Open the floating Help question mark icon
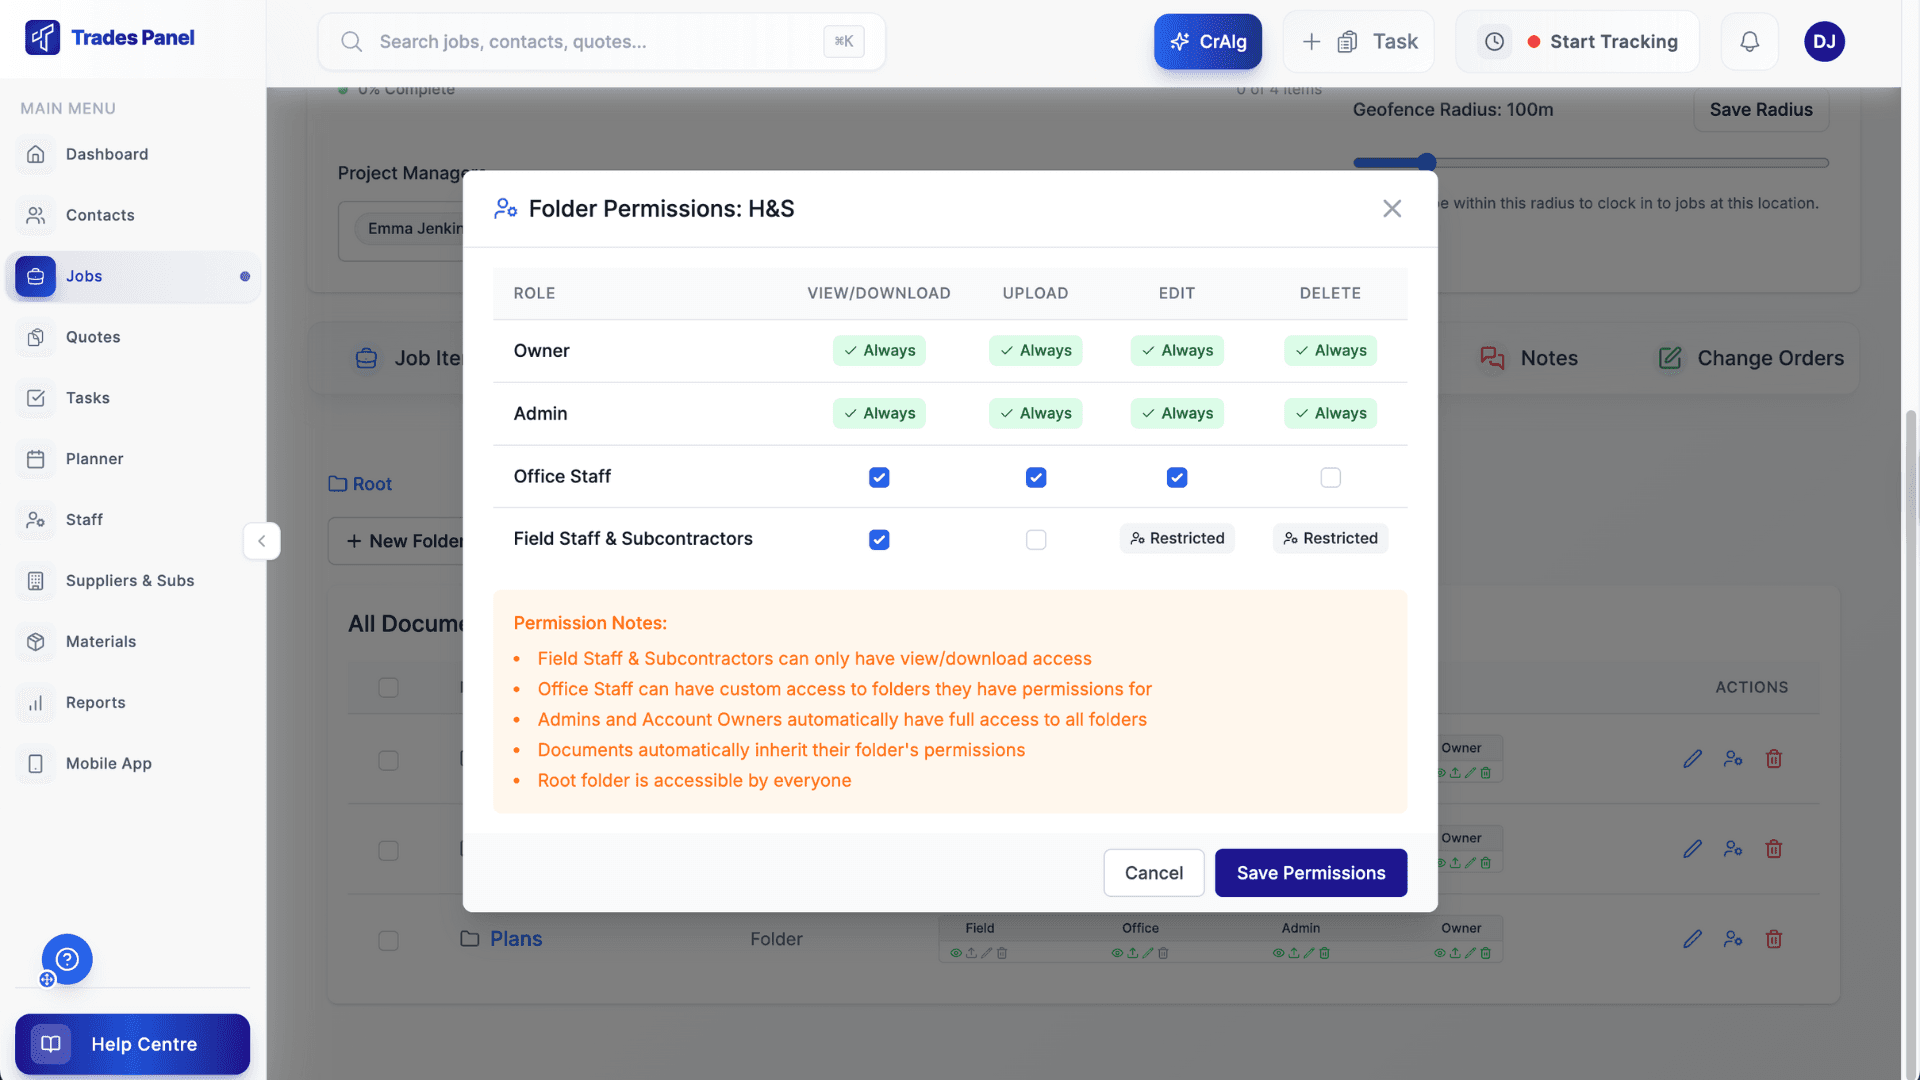Viewport: 1920px width, 1080px height. [x=66, y=959]
